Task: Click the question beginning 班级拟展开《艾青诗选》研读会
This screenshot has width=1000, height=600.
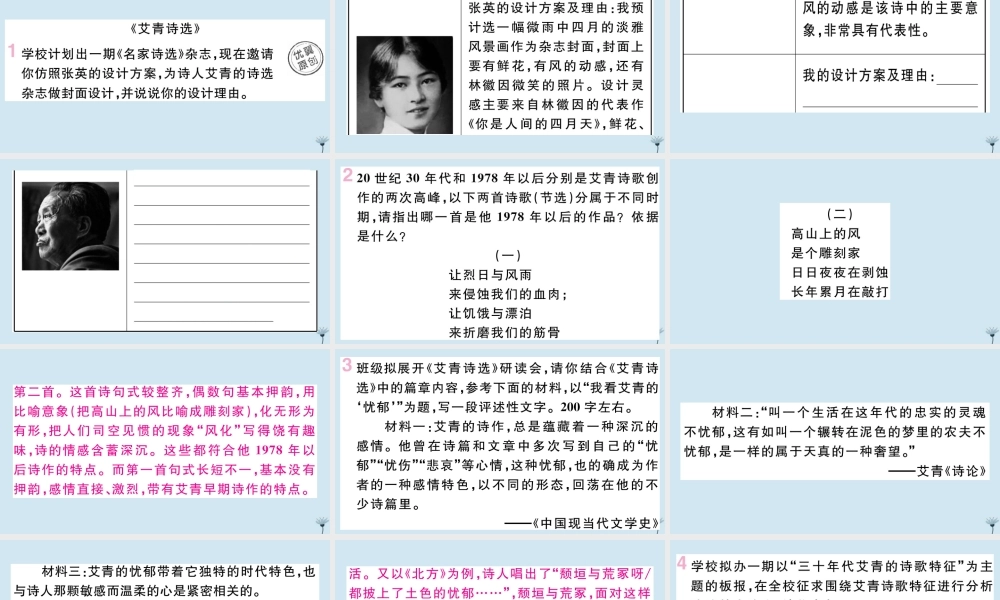Action: [508, 388]
